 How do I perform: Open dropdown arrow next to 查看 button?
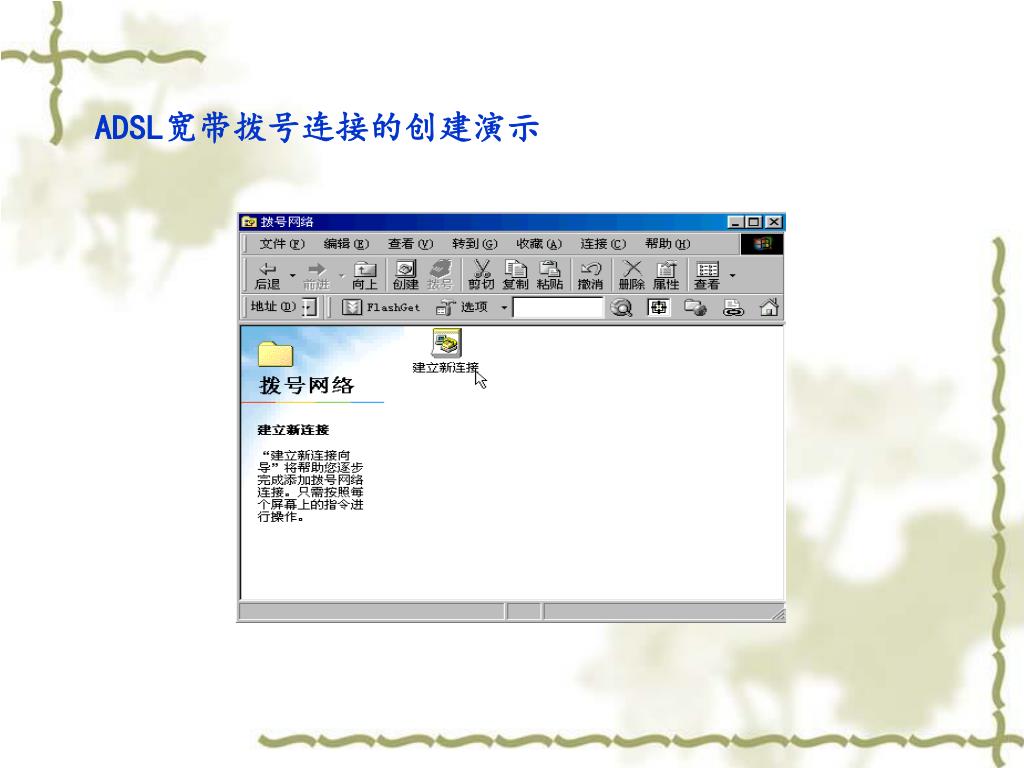point(732,276)
